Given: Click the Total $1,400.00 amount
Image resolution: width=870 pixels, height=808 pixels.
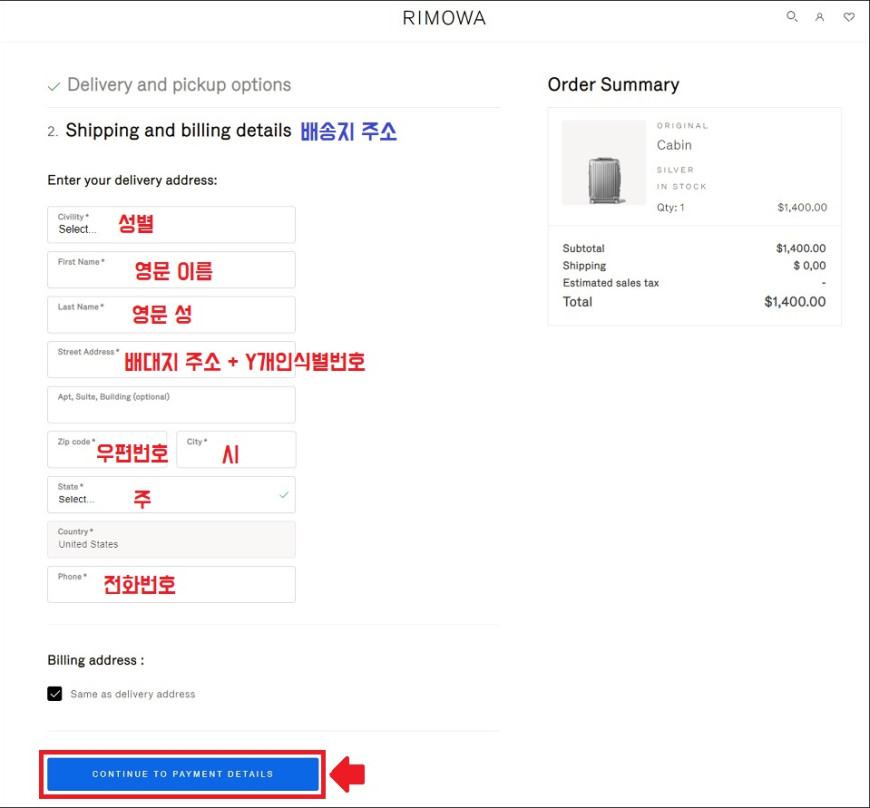Looking at the screenshot, I should click(795, 302).
